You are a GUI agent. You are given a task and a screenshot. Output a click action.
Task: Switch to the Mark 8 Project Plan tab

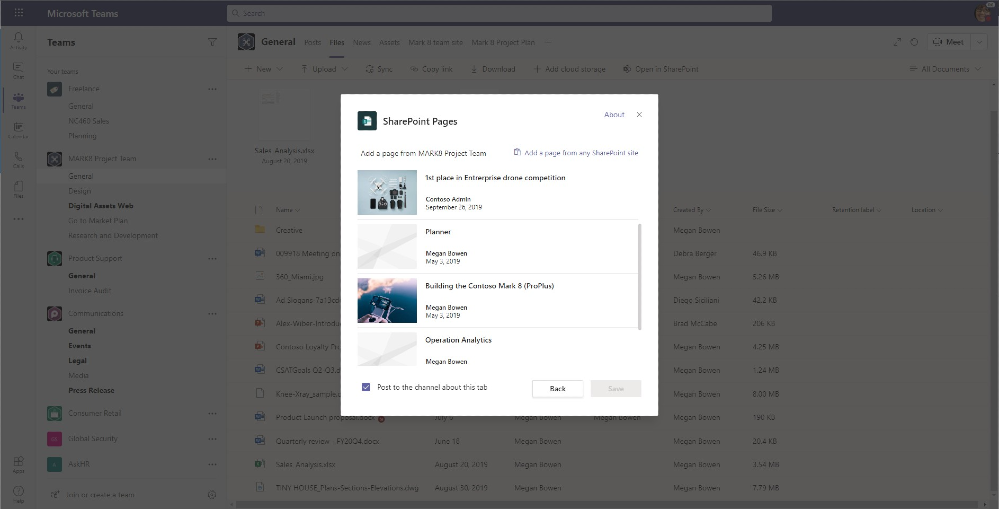click(x=503, y=43)
